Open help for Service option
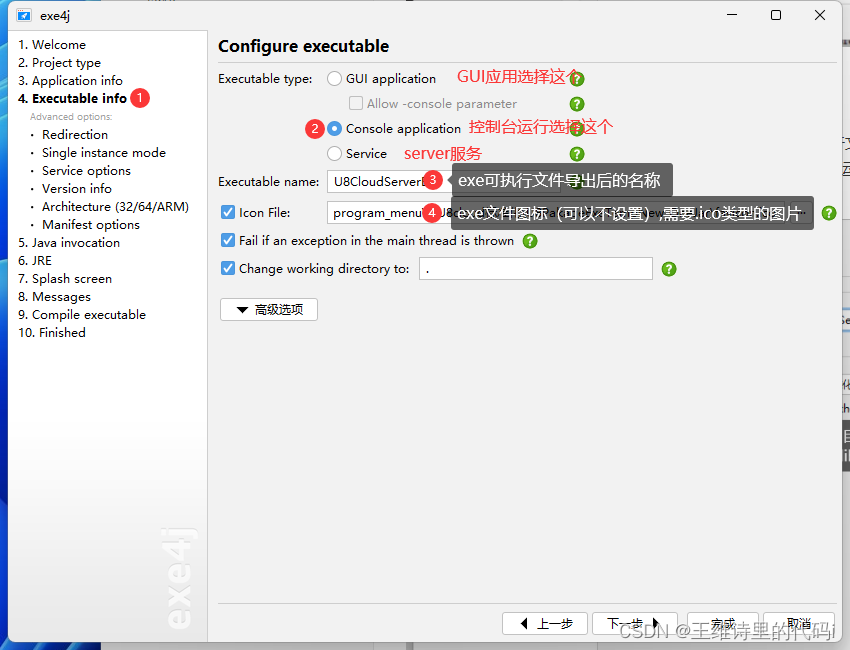The width and height of the screenshot is (850, 650). point(577,154)
